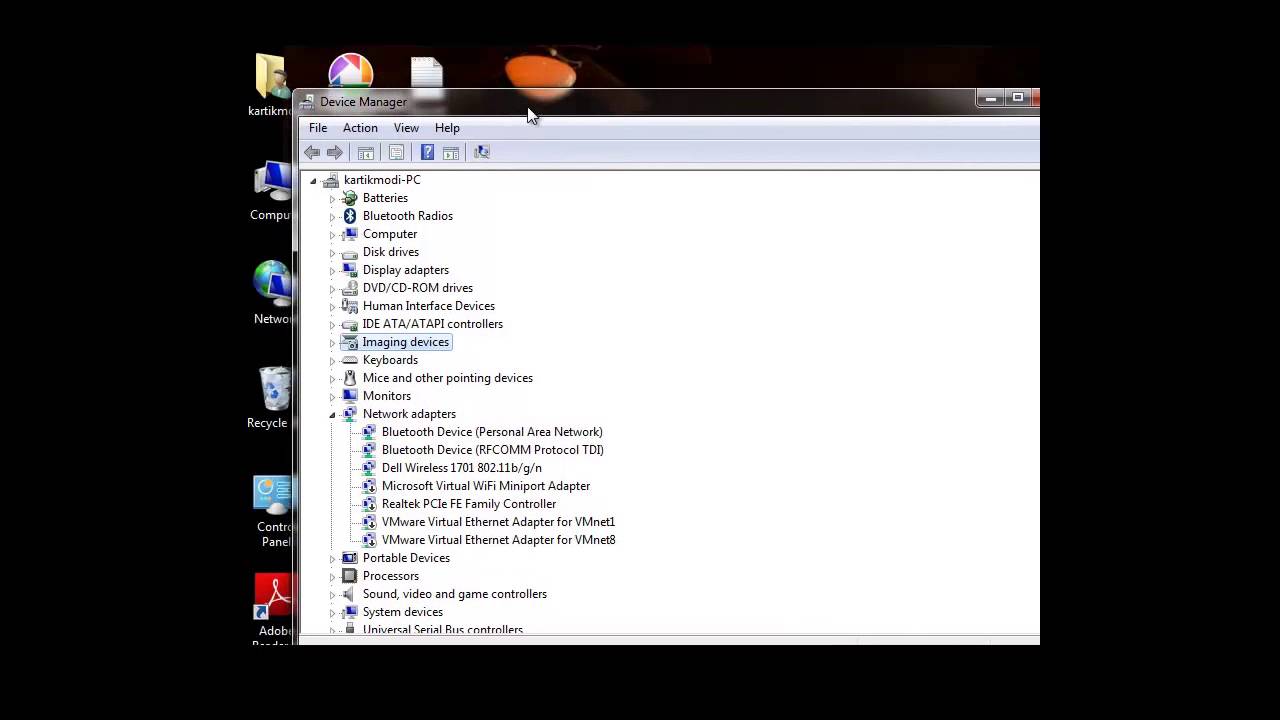Viewport: 1280px width, 720px height.
Task: Click Scan for hardware changes icon
Action: [x=482, y=152]
